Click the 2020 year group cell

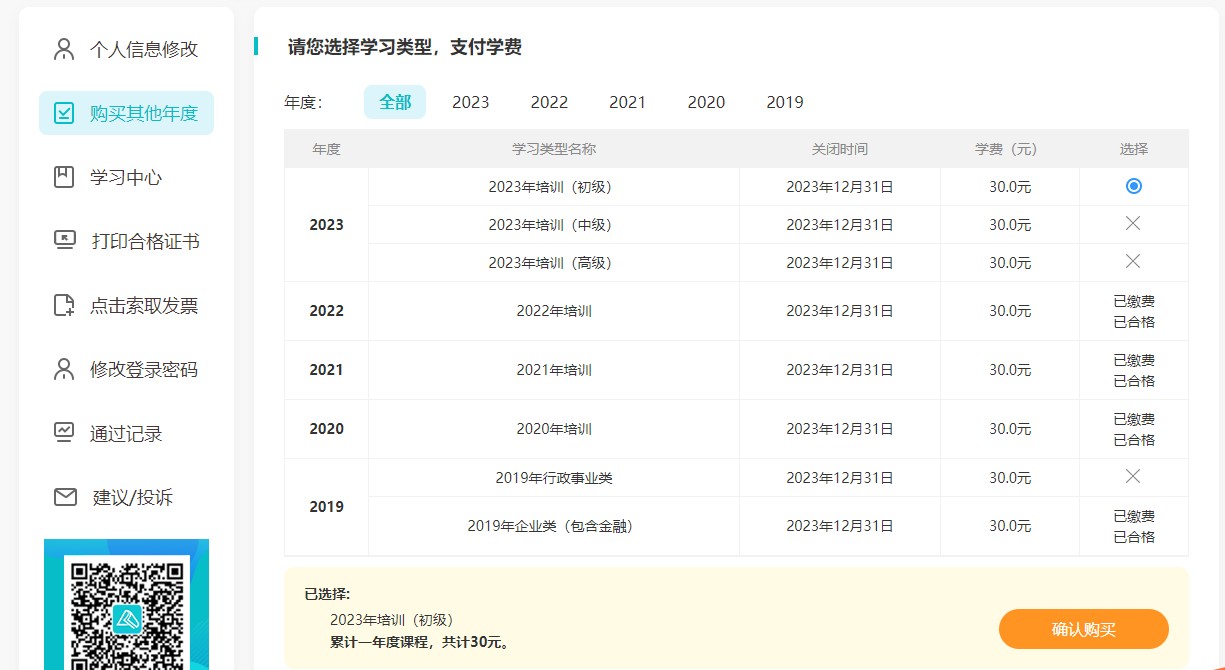(327, 429)
